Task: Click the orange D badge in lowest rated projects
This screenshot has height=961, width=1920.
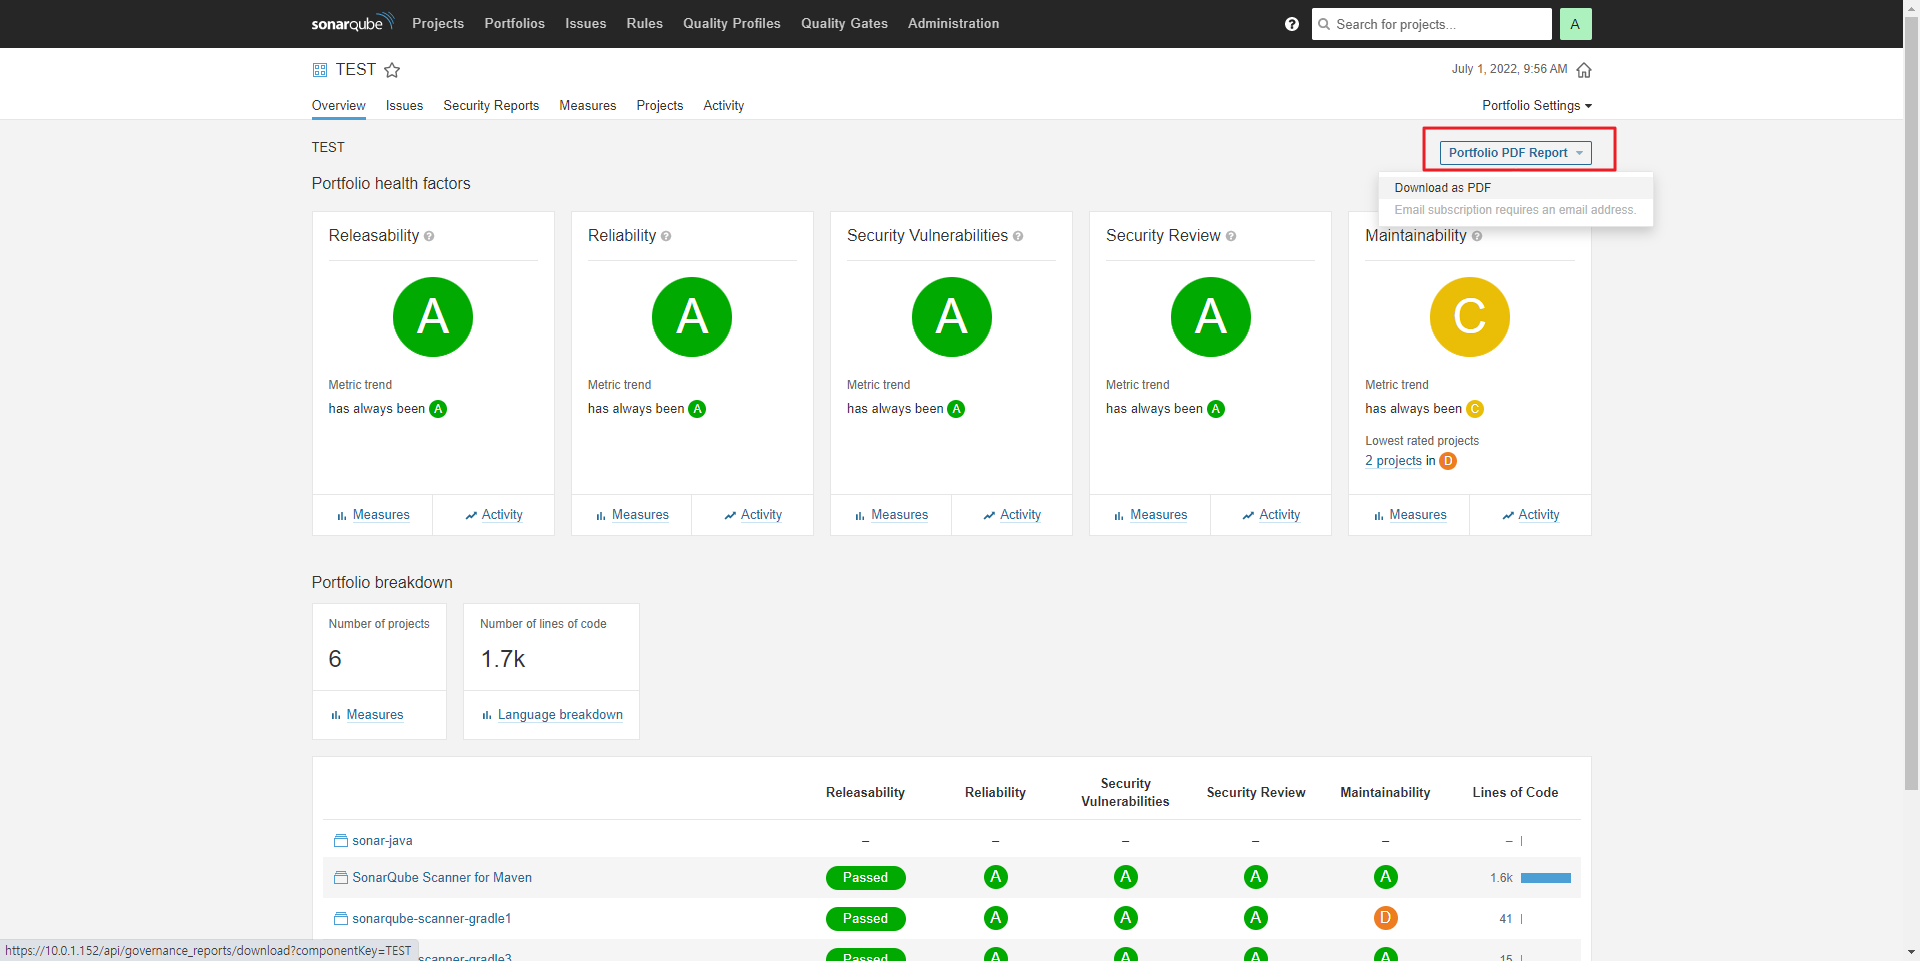Action: coord(1448,461)
